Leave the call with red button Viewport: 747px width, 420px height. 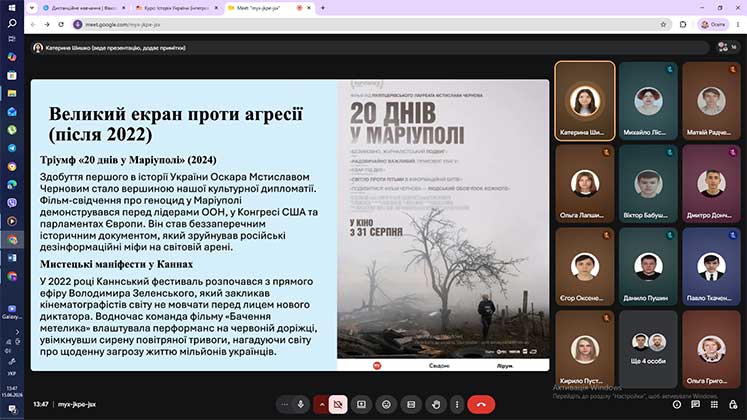pyautogui.click(x=481, y=404)
